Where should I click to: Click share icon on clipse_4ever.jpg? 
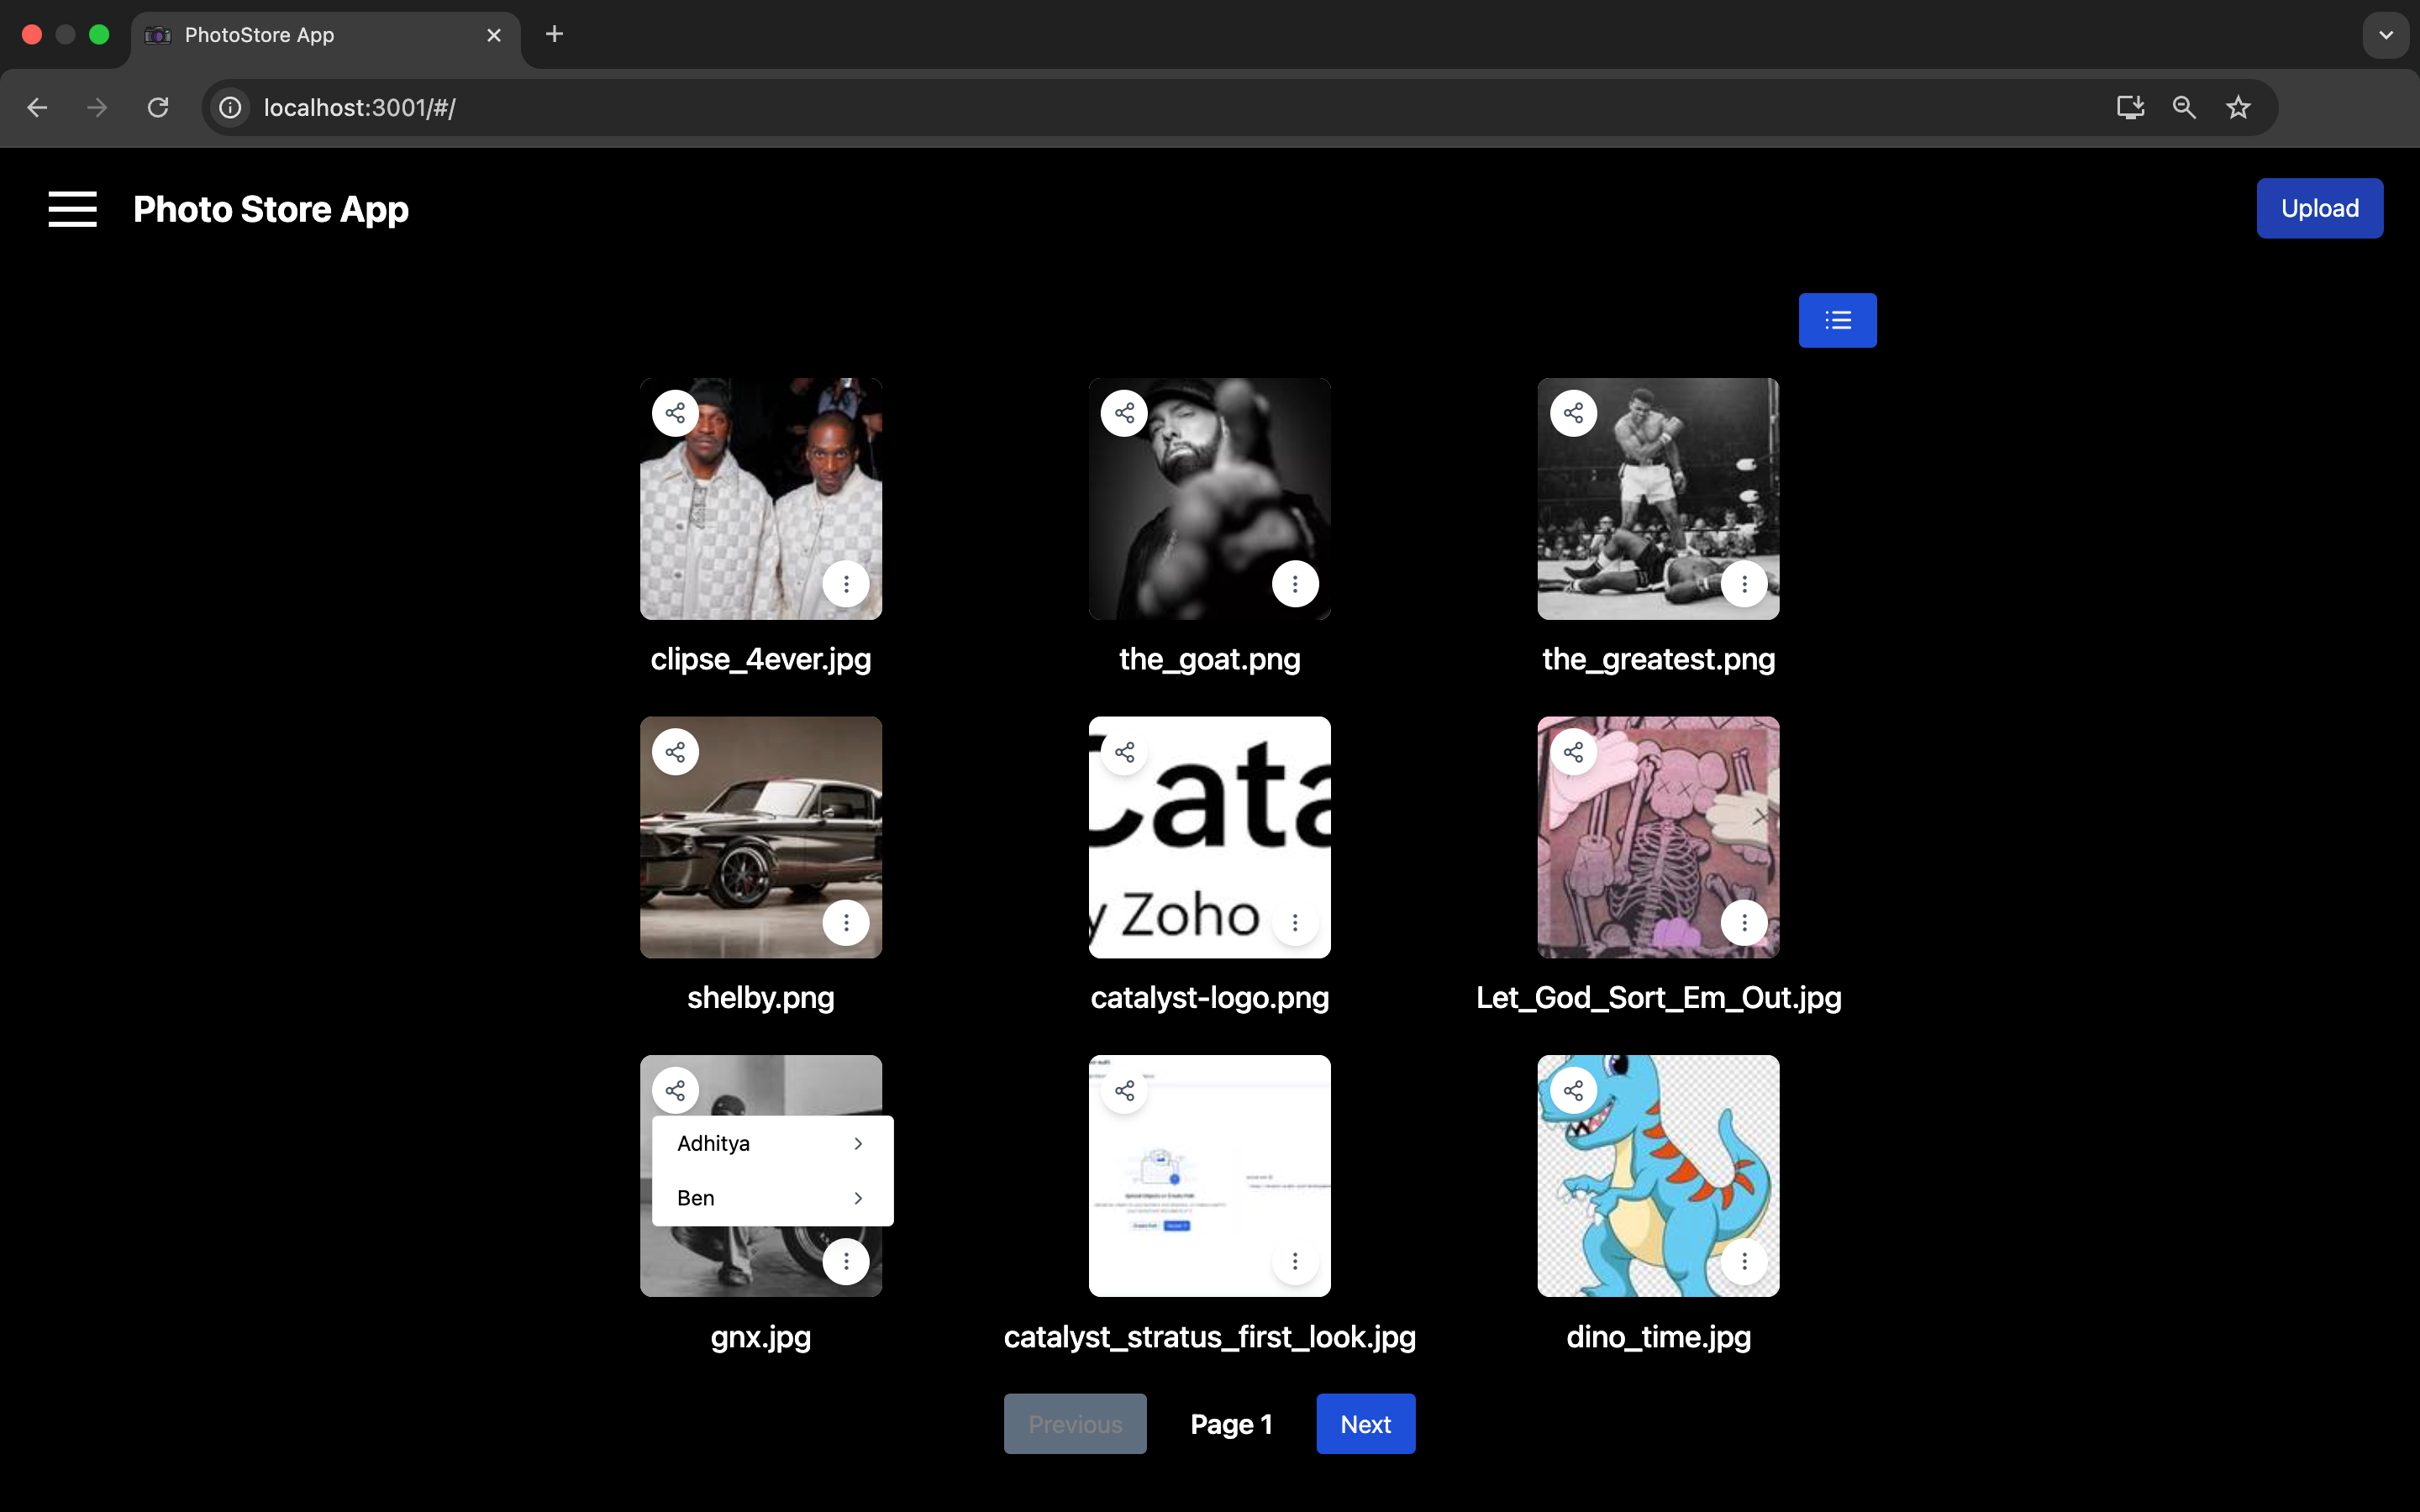point(676,413)
